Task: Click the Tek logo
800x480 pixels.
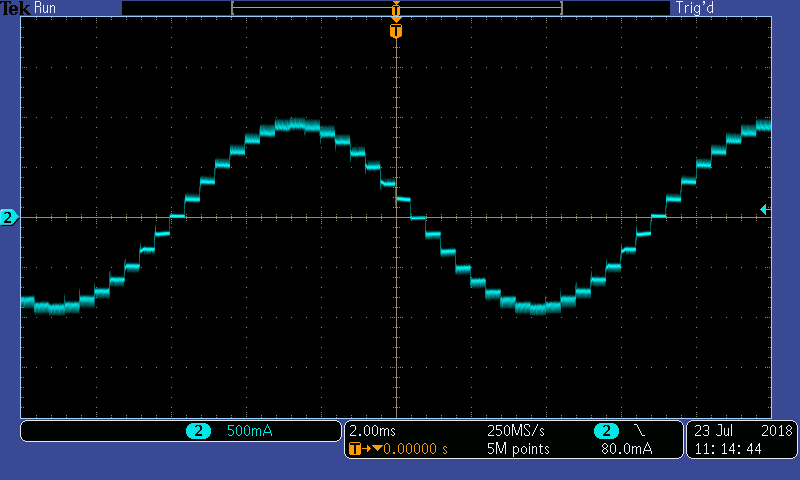Action: 16,8
